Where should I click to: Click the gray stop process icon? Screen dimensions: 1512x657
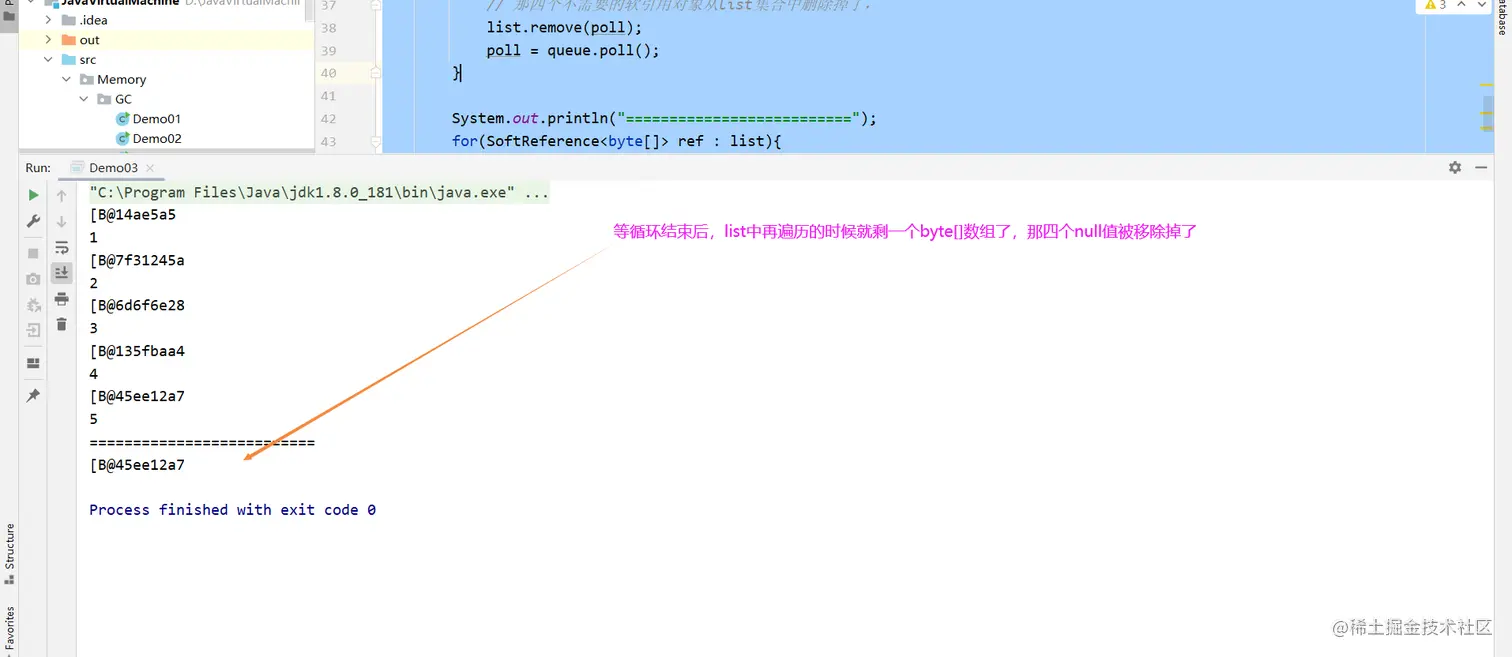click(33, 253)
